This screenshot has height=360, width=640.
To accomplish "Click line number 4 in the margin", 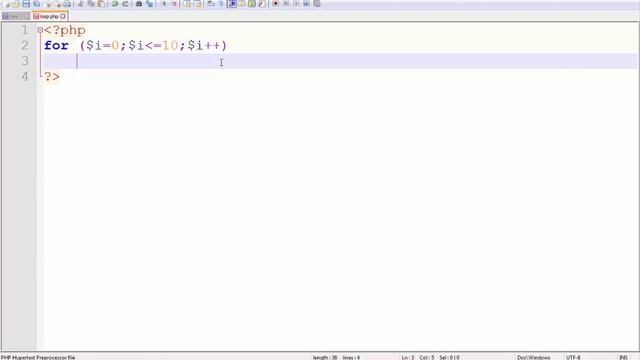I will [x=25, y=76].
